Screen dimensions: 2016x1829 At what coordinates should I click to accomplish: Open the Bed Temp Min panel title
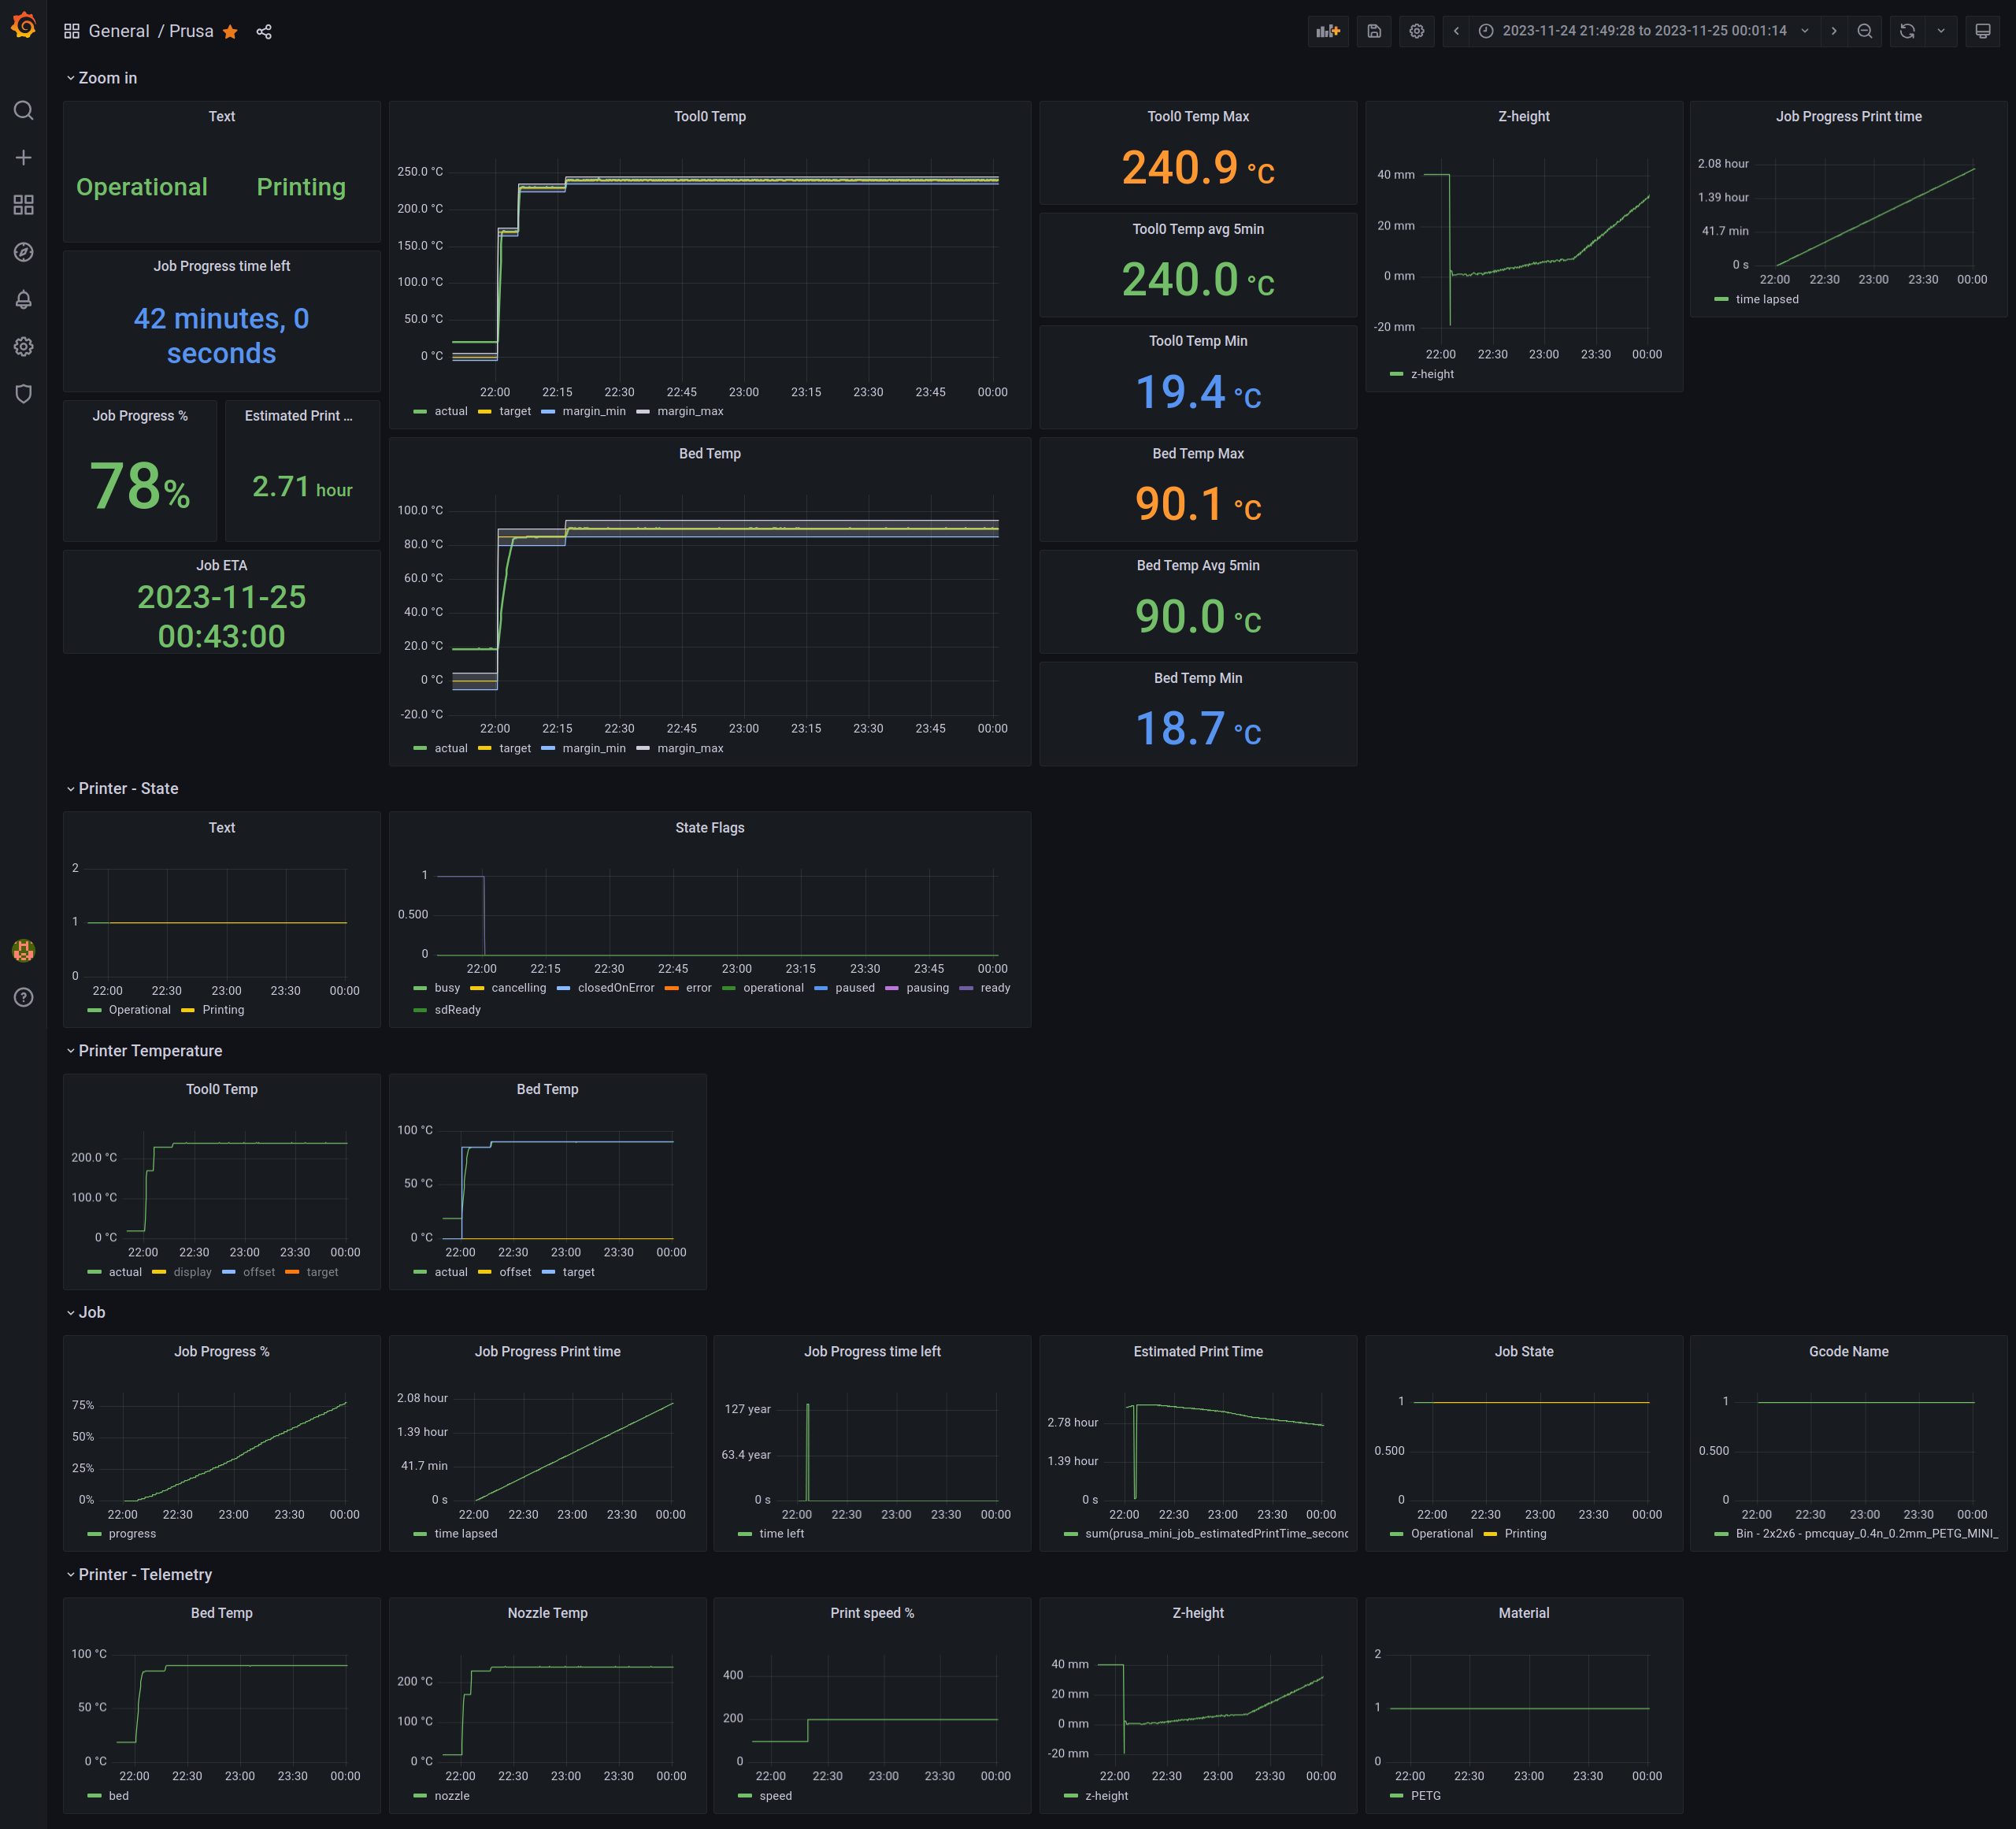point(1198,678)
